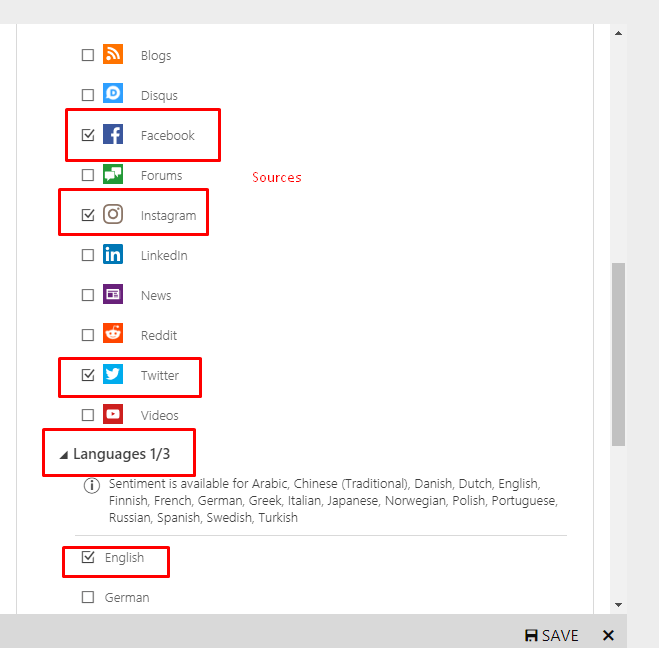
Task: Click the vertical scrollbar thumb
Action: (618, 354)
